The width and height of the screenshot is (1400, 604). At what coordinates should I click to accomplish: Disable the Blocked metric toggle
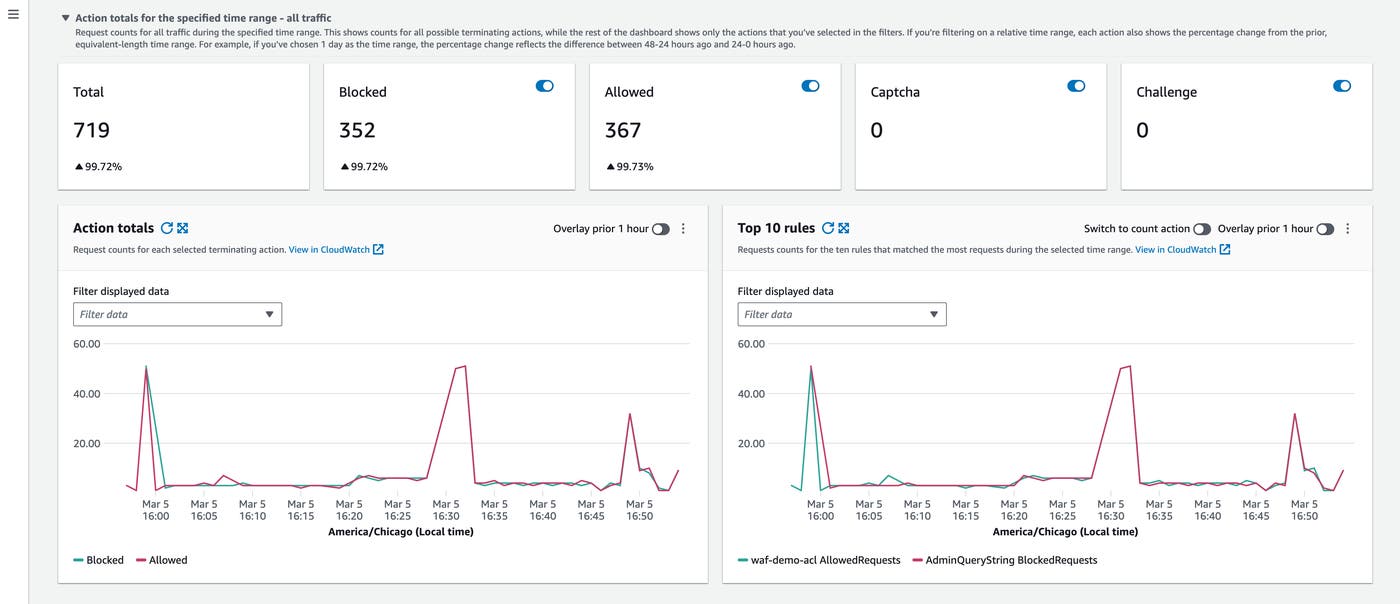click(x=544, y=86)
